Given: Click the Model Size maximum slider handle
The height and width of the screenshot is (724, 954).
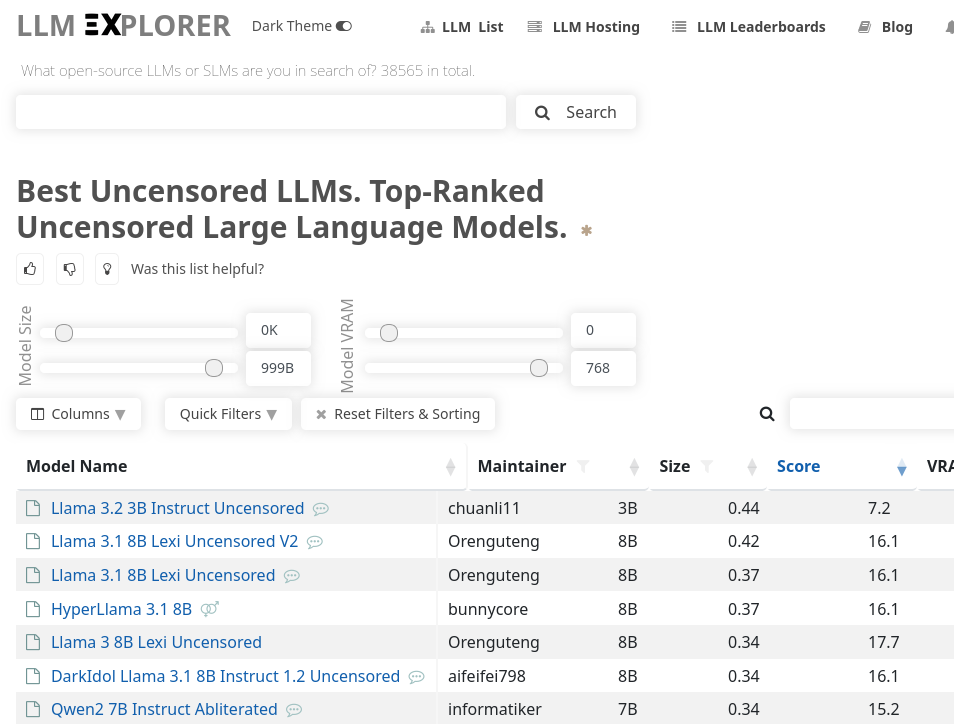Looking at the screenshot, I should [x=213, y=368].
